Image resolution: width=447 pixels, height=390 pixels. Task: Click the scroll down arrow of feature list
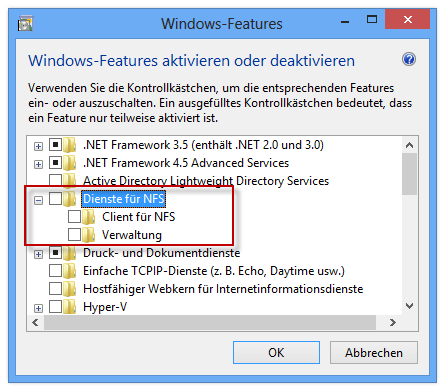pyautogui.click(x=410, y=306)
